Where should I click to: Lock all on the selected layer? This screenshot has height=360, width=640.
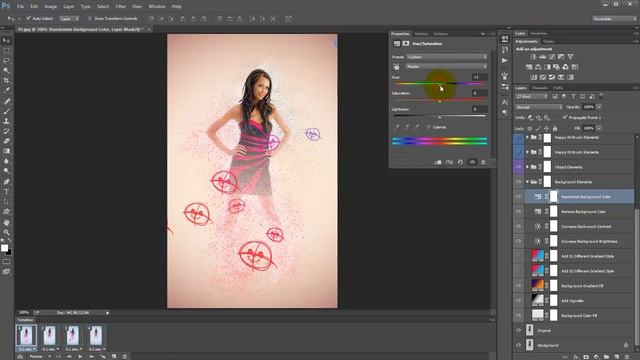tap(555, 128)
